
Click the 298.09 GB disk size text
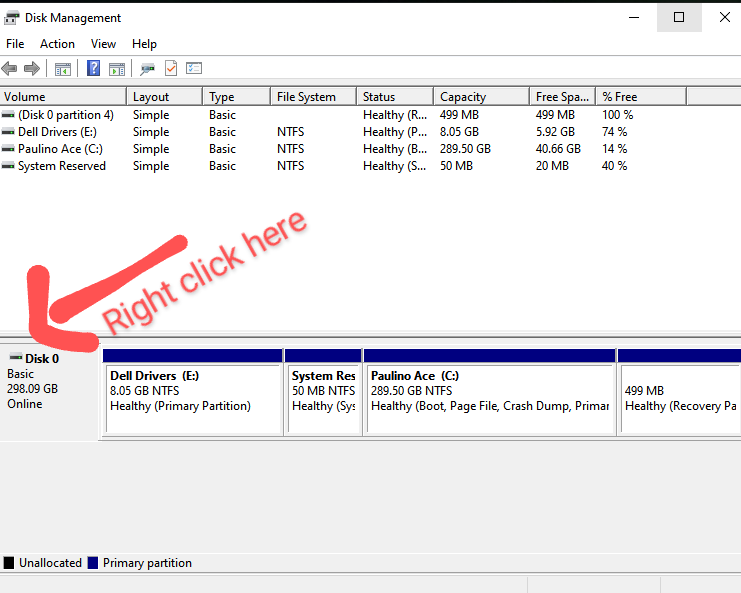[x=32, y=389]
